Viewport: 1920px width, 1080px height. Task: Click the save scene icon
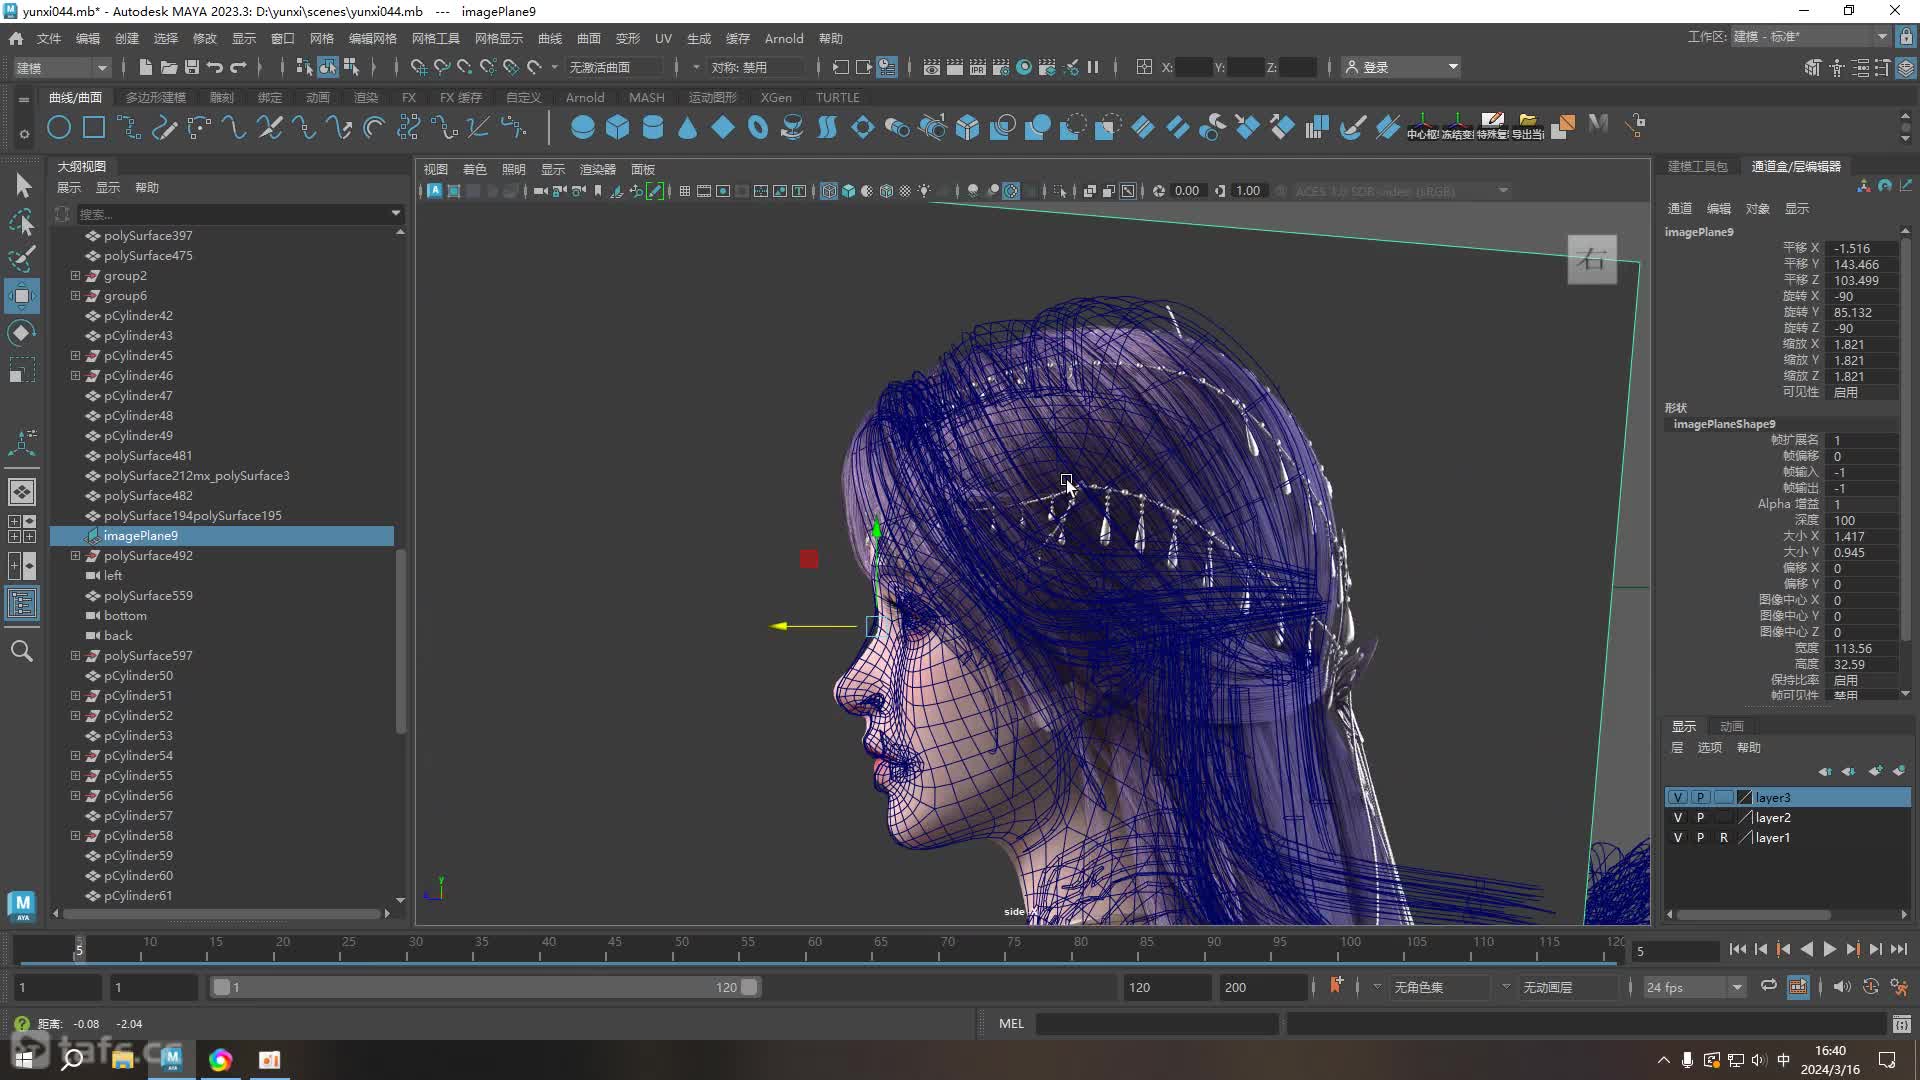coord(191,67)
